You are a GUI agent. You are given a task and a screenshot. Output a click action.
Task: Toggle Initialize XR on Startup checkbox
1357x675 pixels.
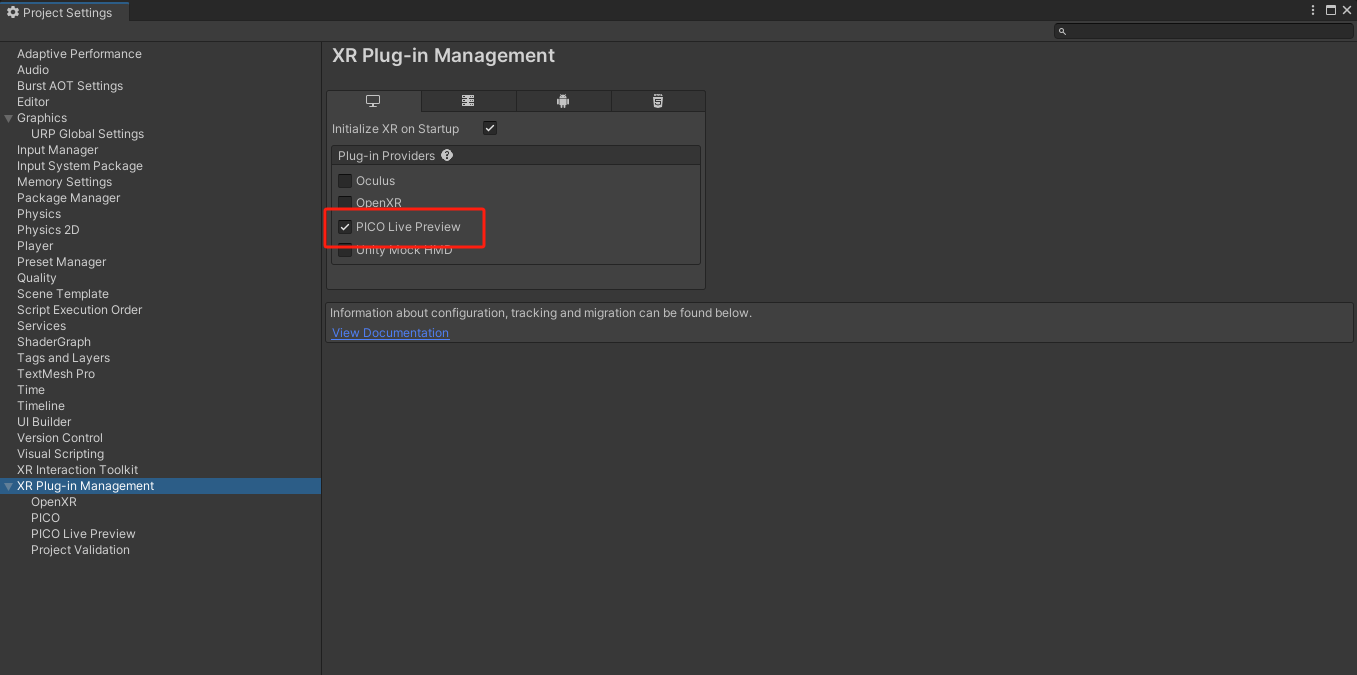[490, 128]
